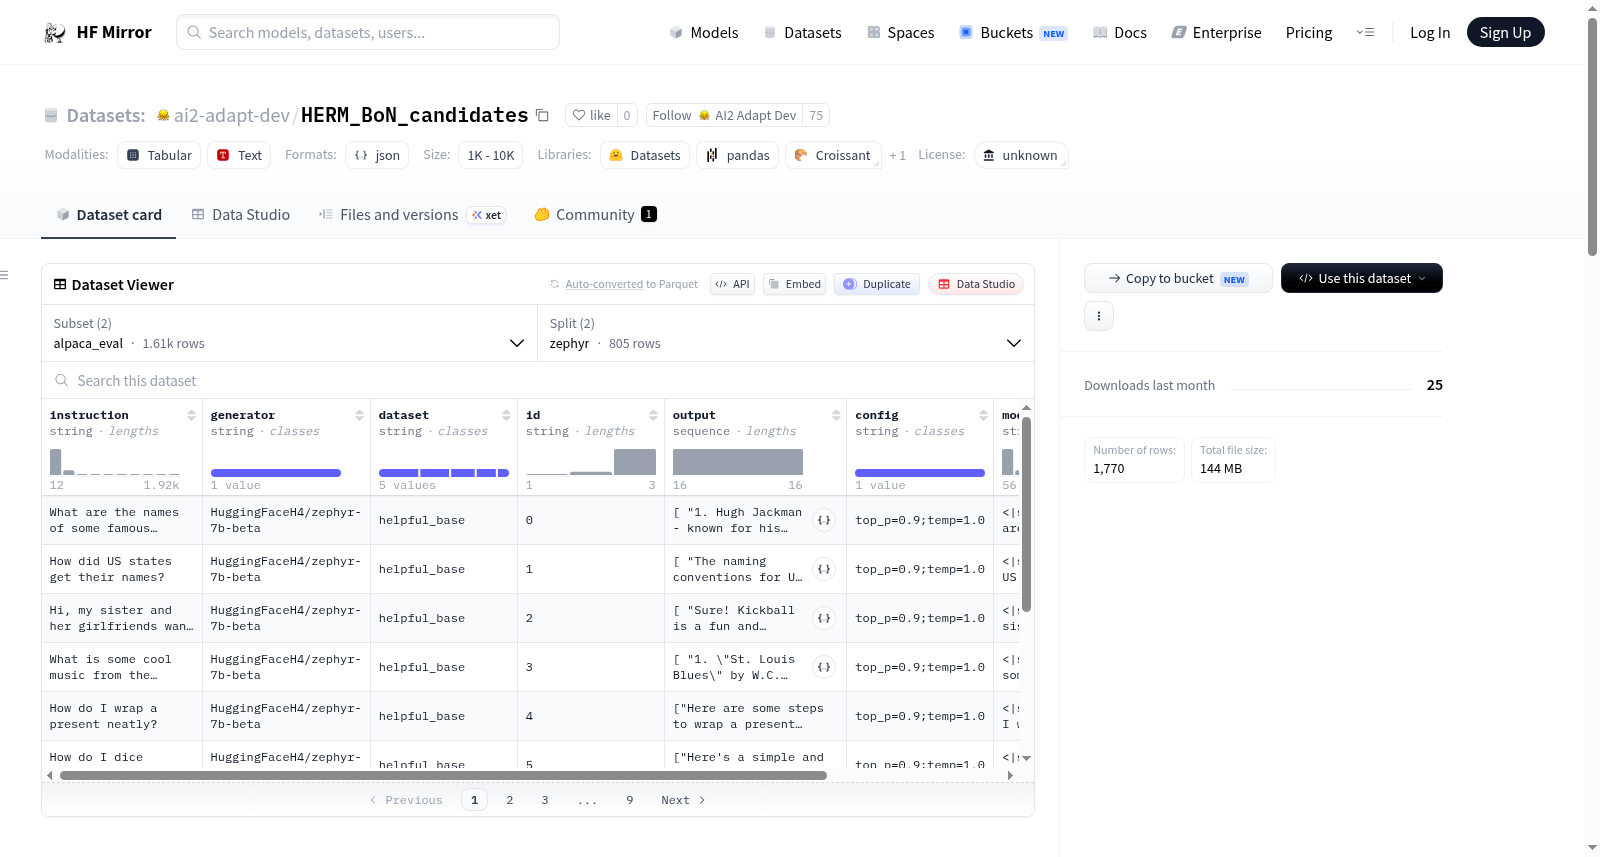Sort by the generator column
Screen dimensions: 1600x857
point(359,415)
